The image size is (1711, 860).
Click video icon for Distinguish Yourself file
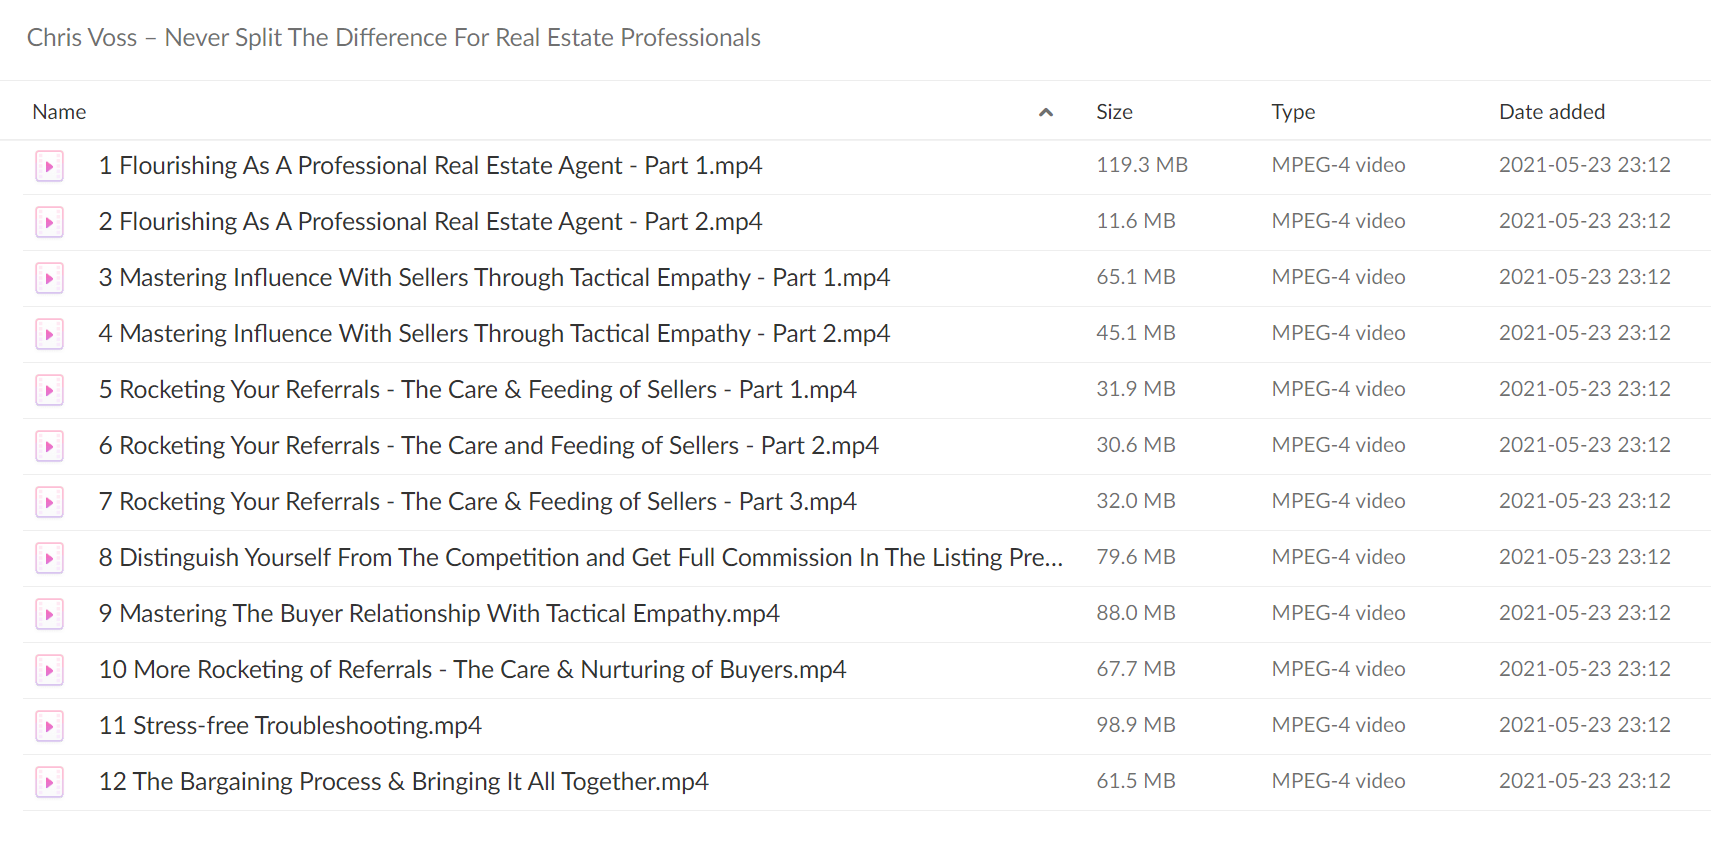pos(49,558)
